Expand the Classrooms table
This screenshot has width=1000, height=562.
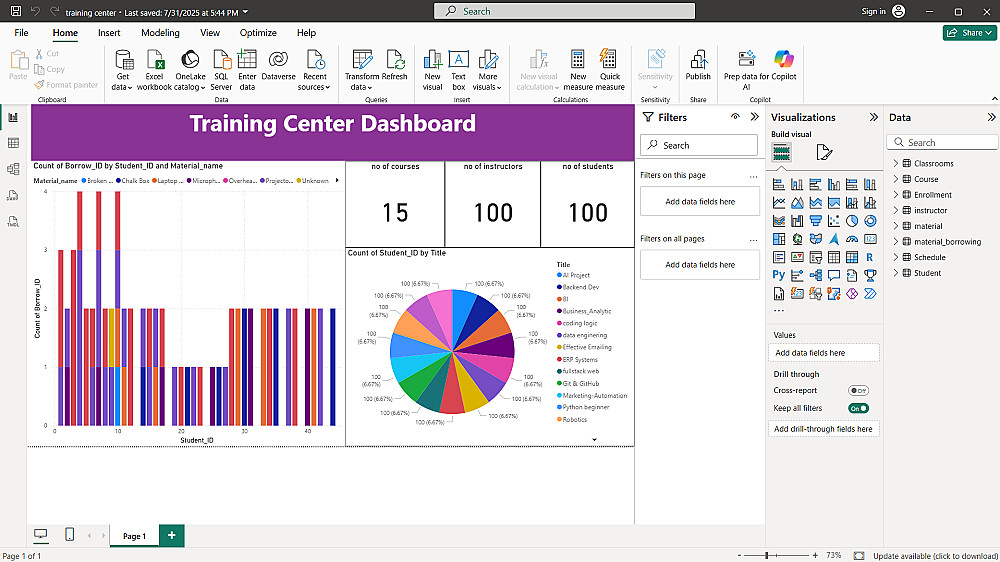point(895,163)
